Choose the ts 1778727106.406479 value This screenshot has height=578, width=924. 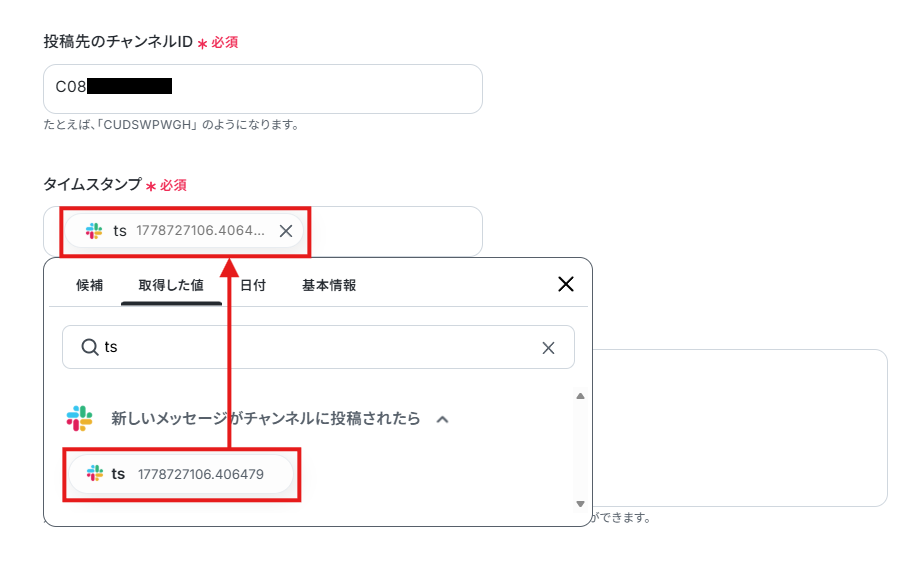[181, 474]
